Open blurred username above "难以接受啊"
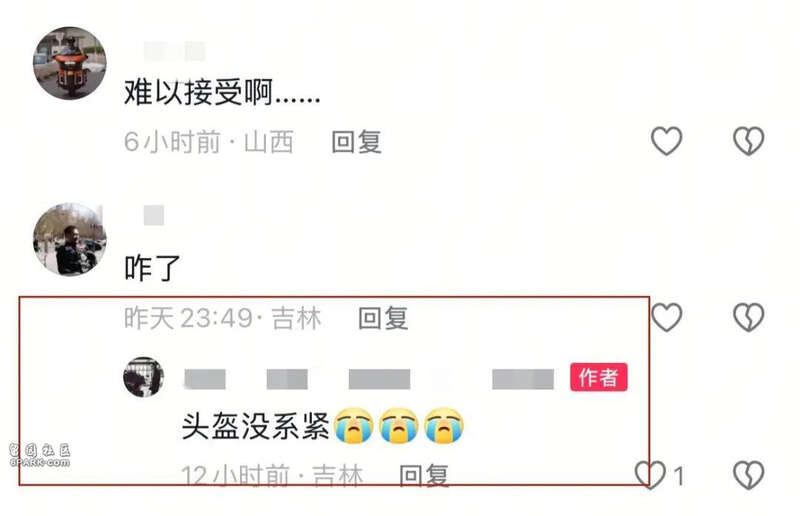 coord(174,52)
